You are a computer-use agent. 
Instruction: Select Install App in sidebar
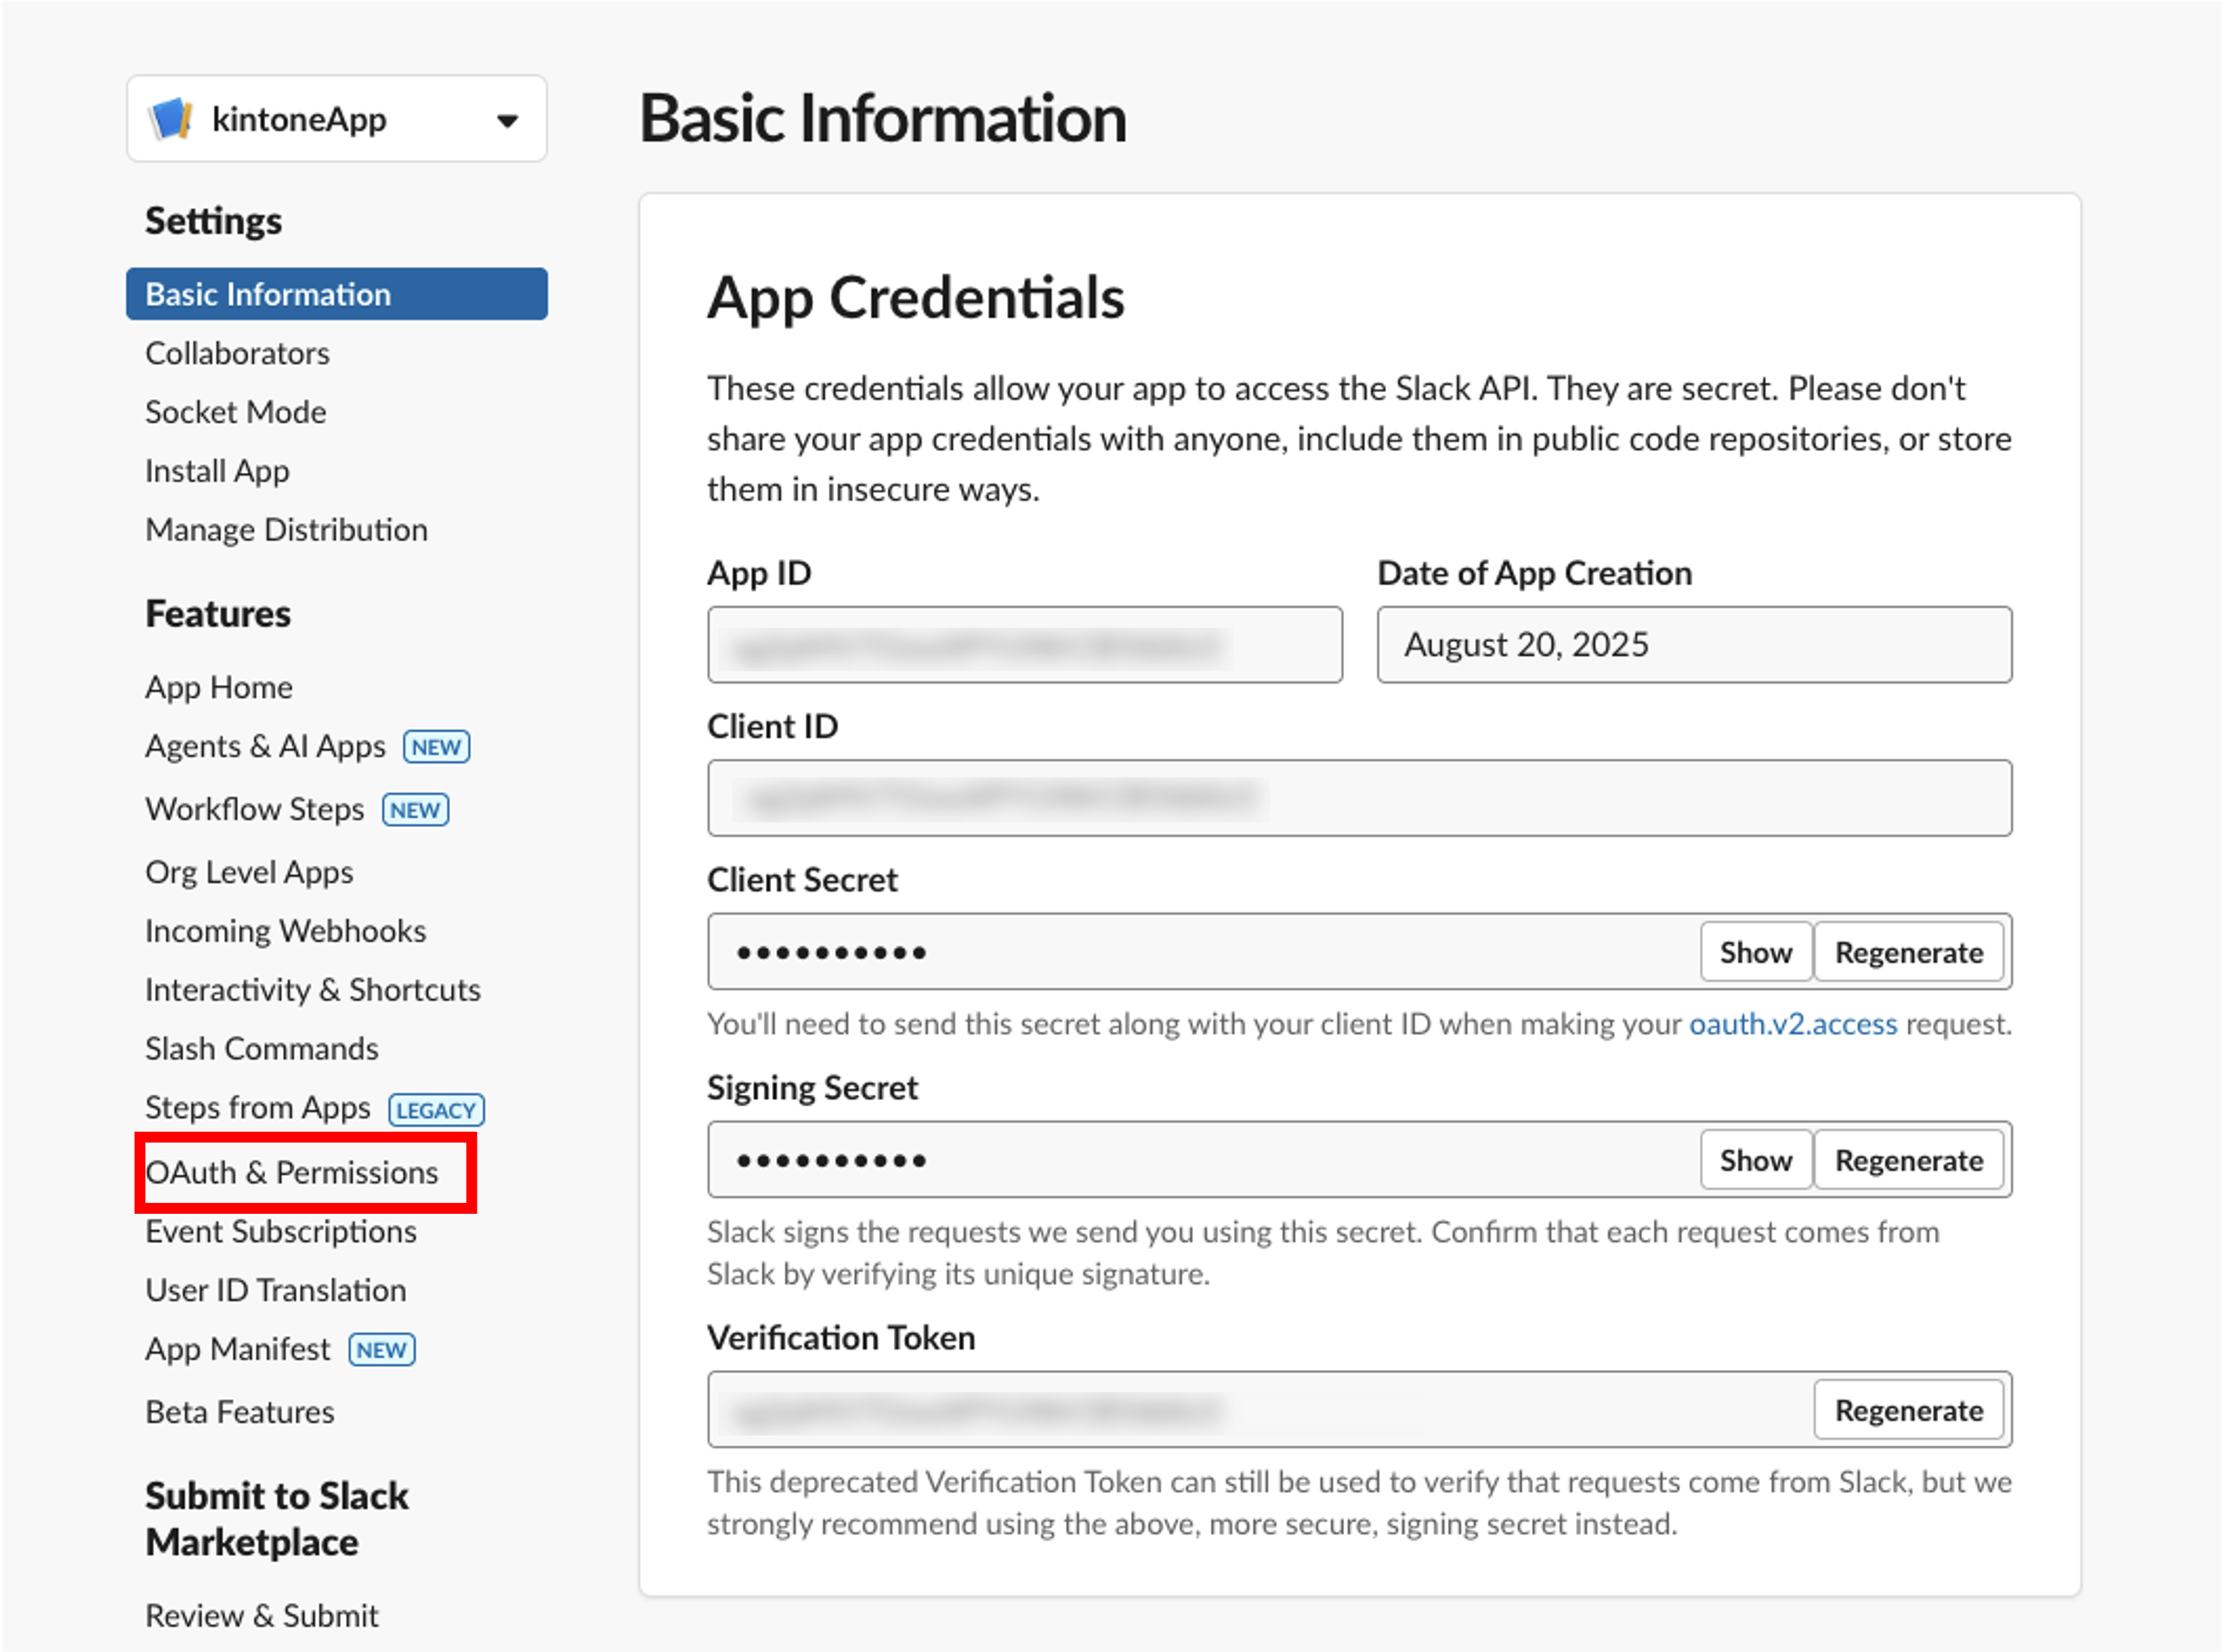[217, 471]
